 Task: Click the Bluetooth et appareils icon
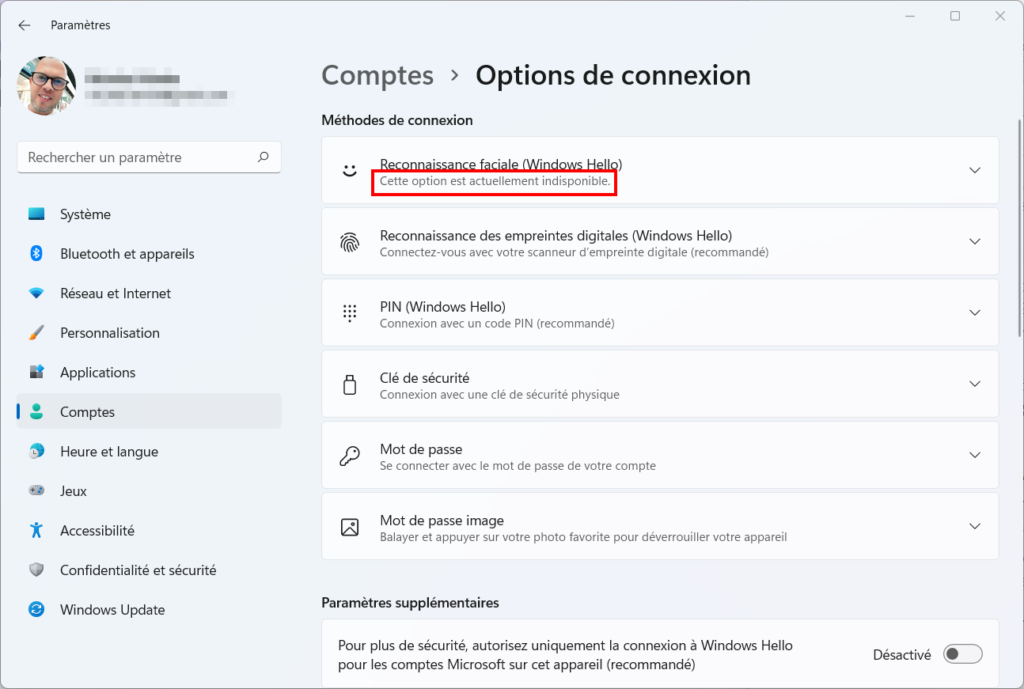37,253
